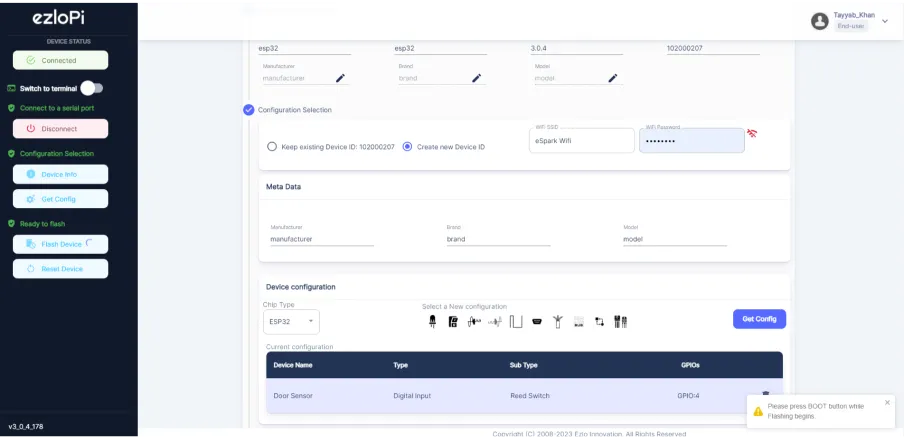
Task: Select the LED configuration icon
Action: 433,321
